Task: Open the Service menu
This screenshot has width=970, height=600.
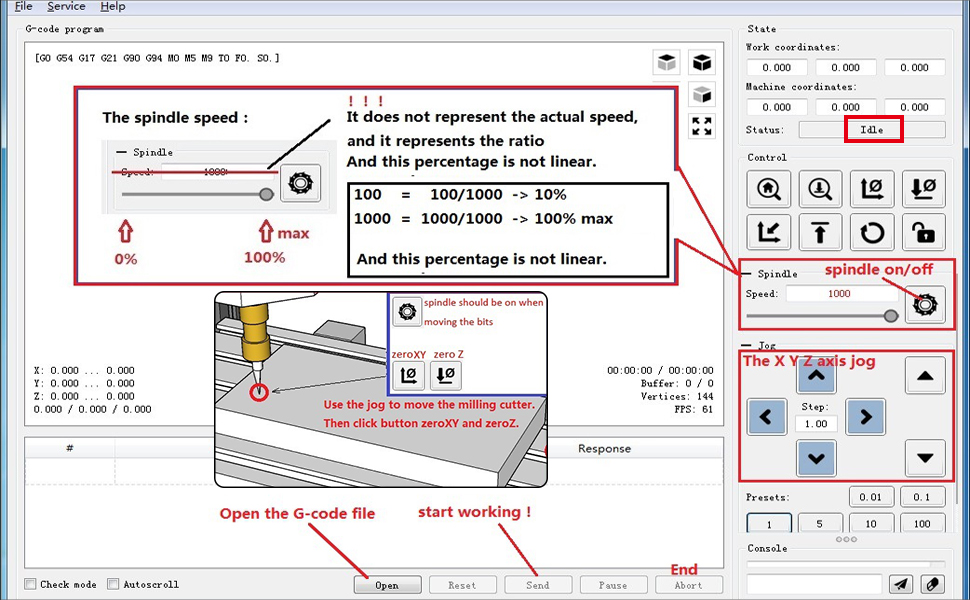Action: coord(66,6)
